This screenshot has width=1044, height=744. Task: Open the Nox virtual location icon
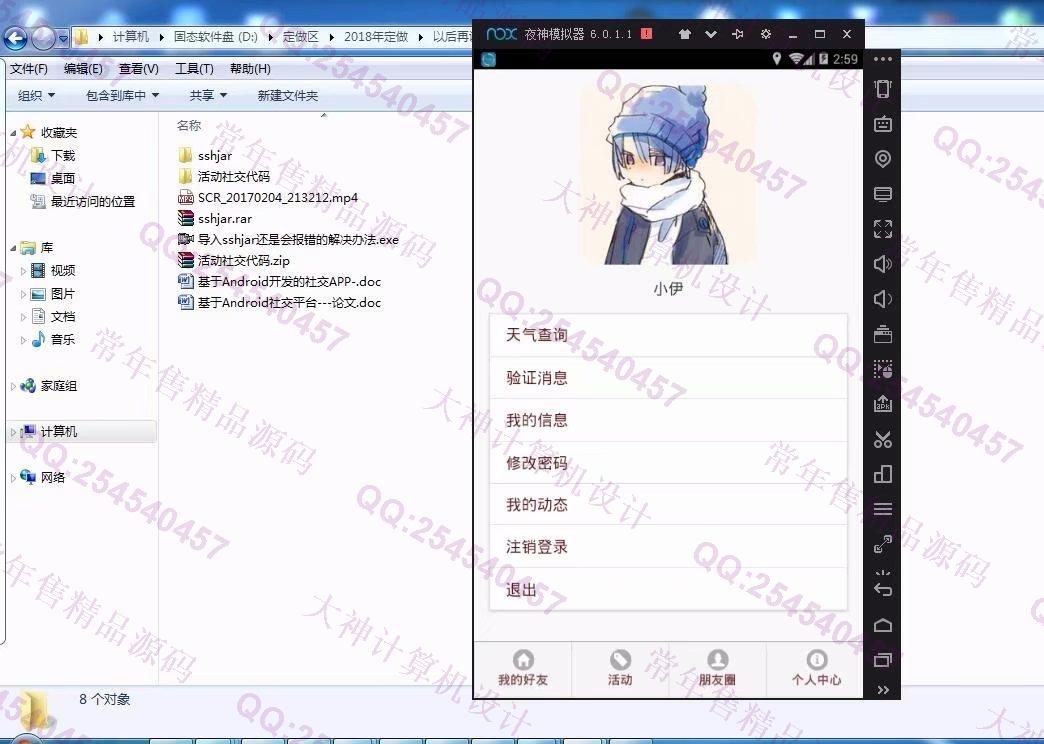point(882,159)
